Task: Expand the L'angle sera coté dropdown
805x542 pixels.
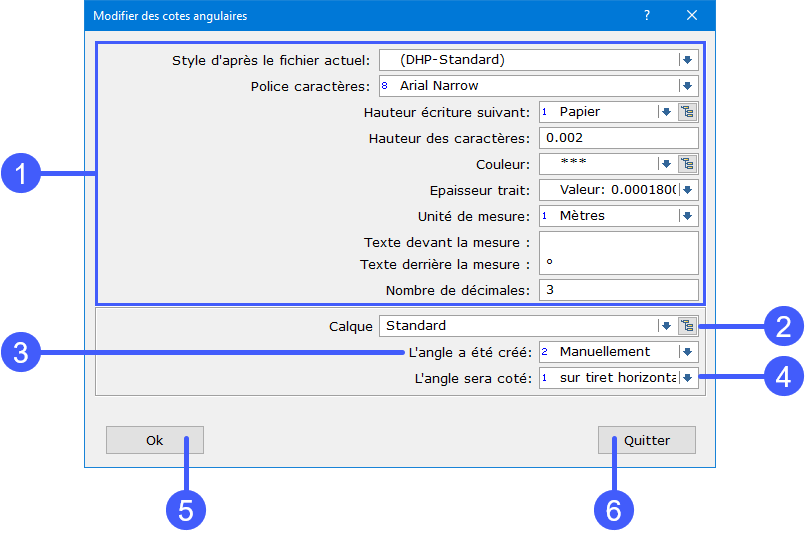Action: 687,378
